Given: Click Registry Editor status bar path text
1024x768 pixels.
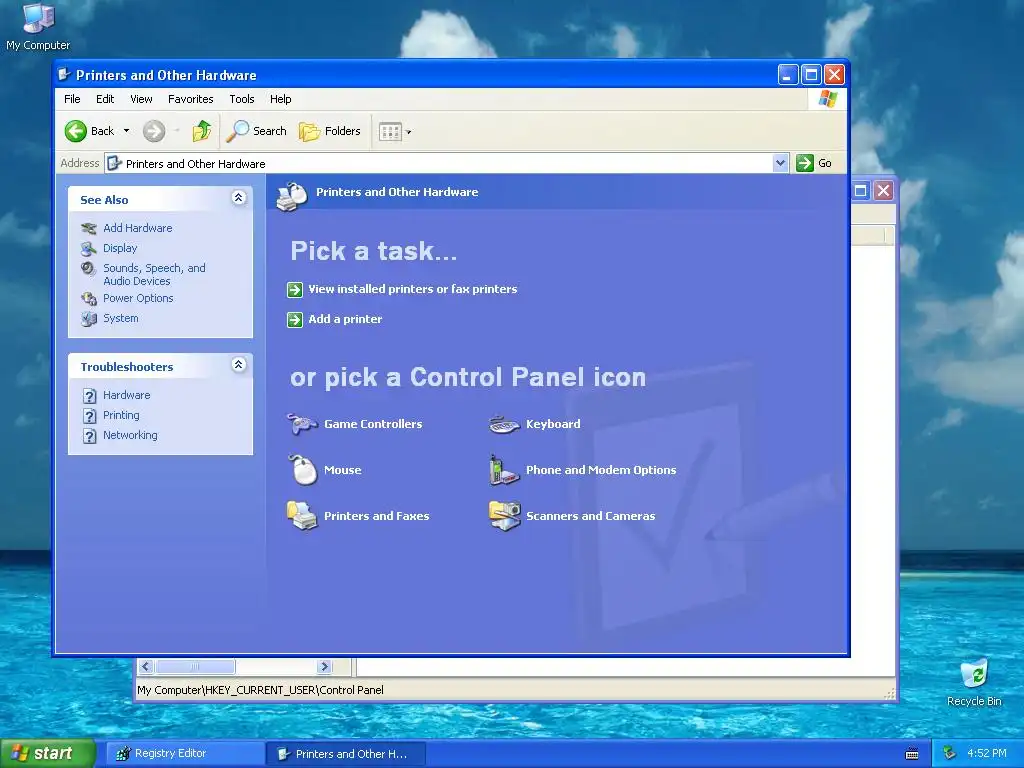Looking at the screenshot, I should tap(261, 690).
